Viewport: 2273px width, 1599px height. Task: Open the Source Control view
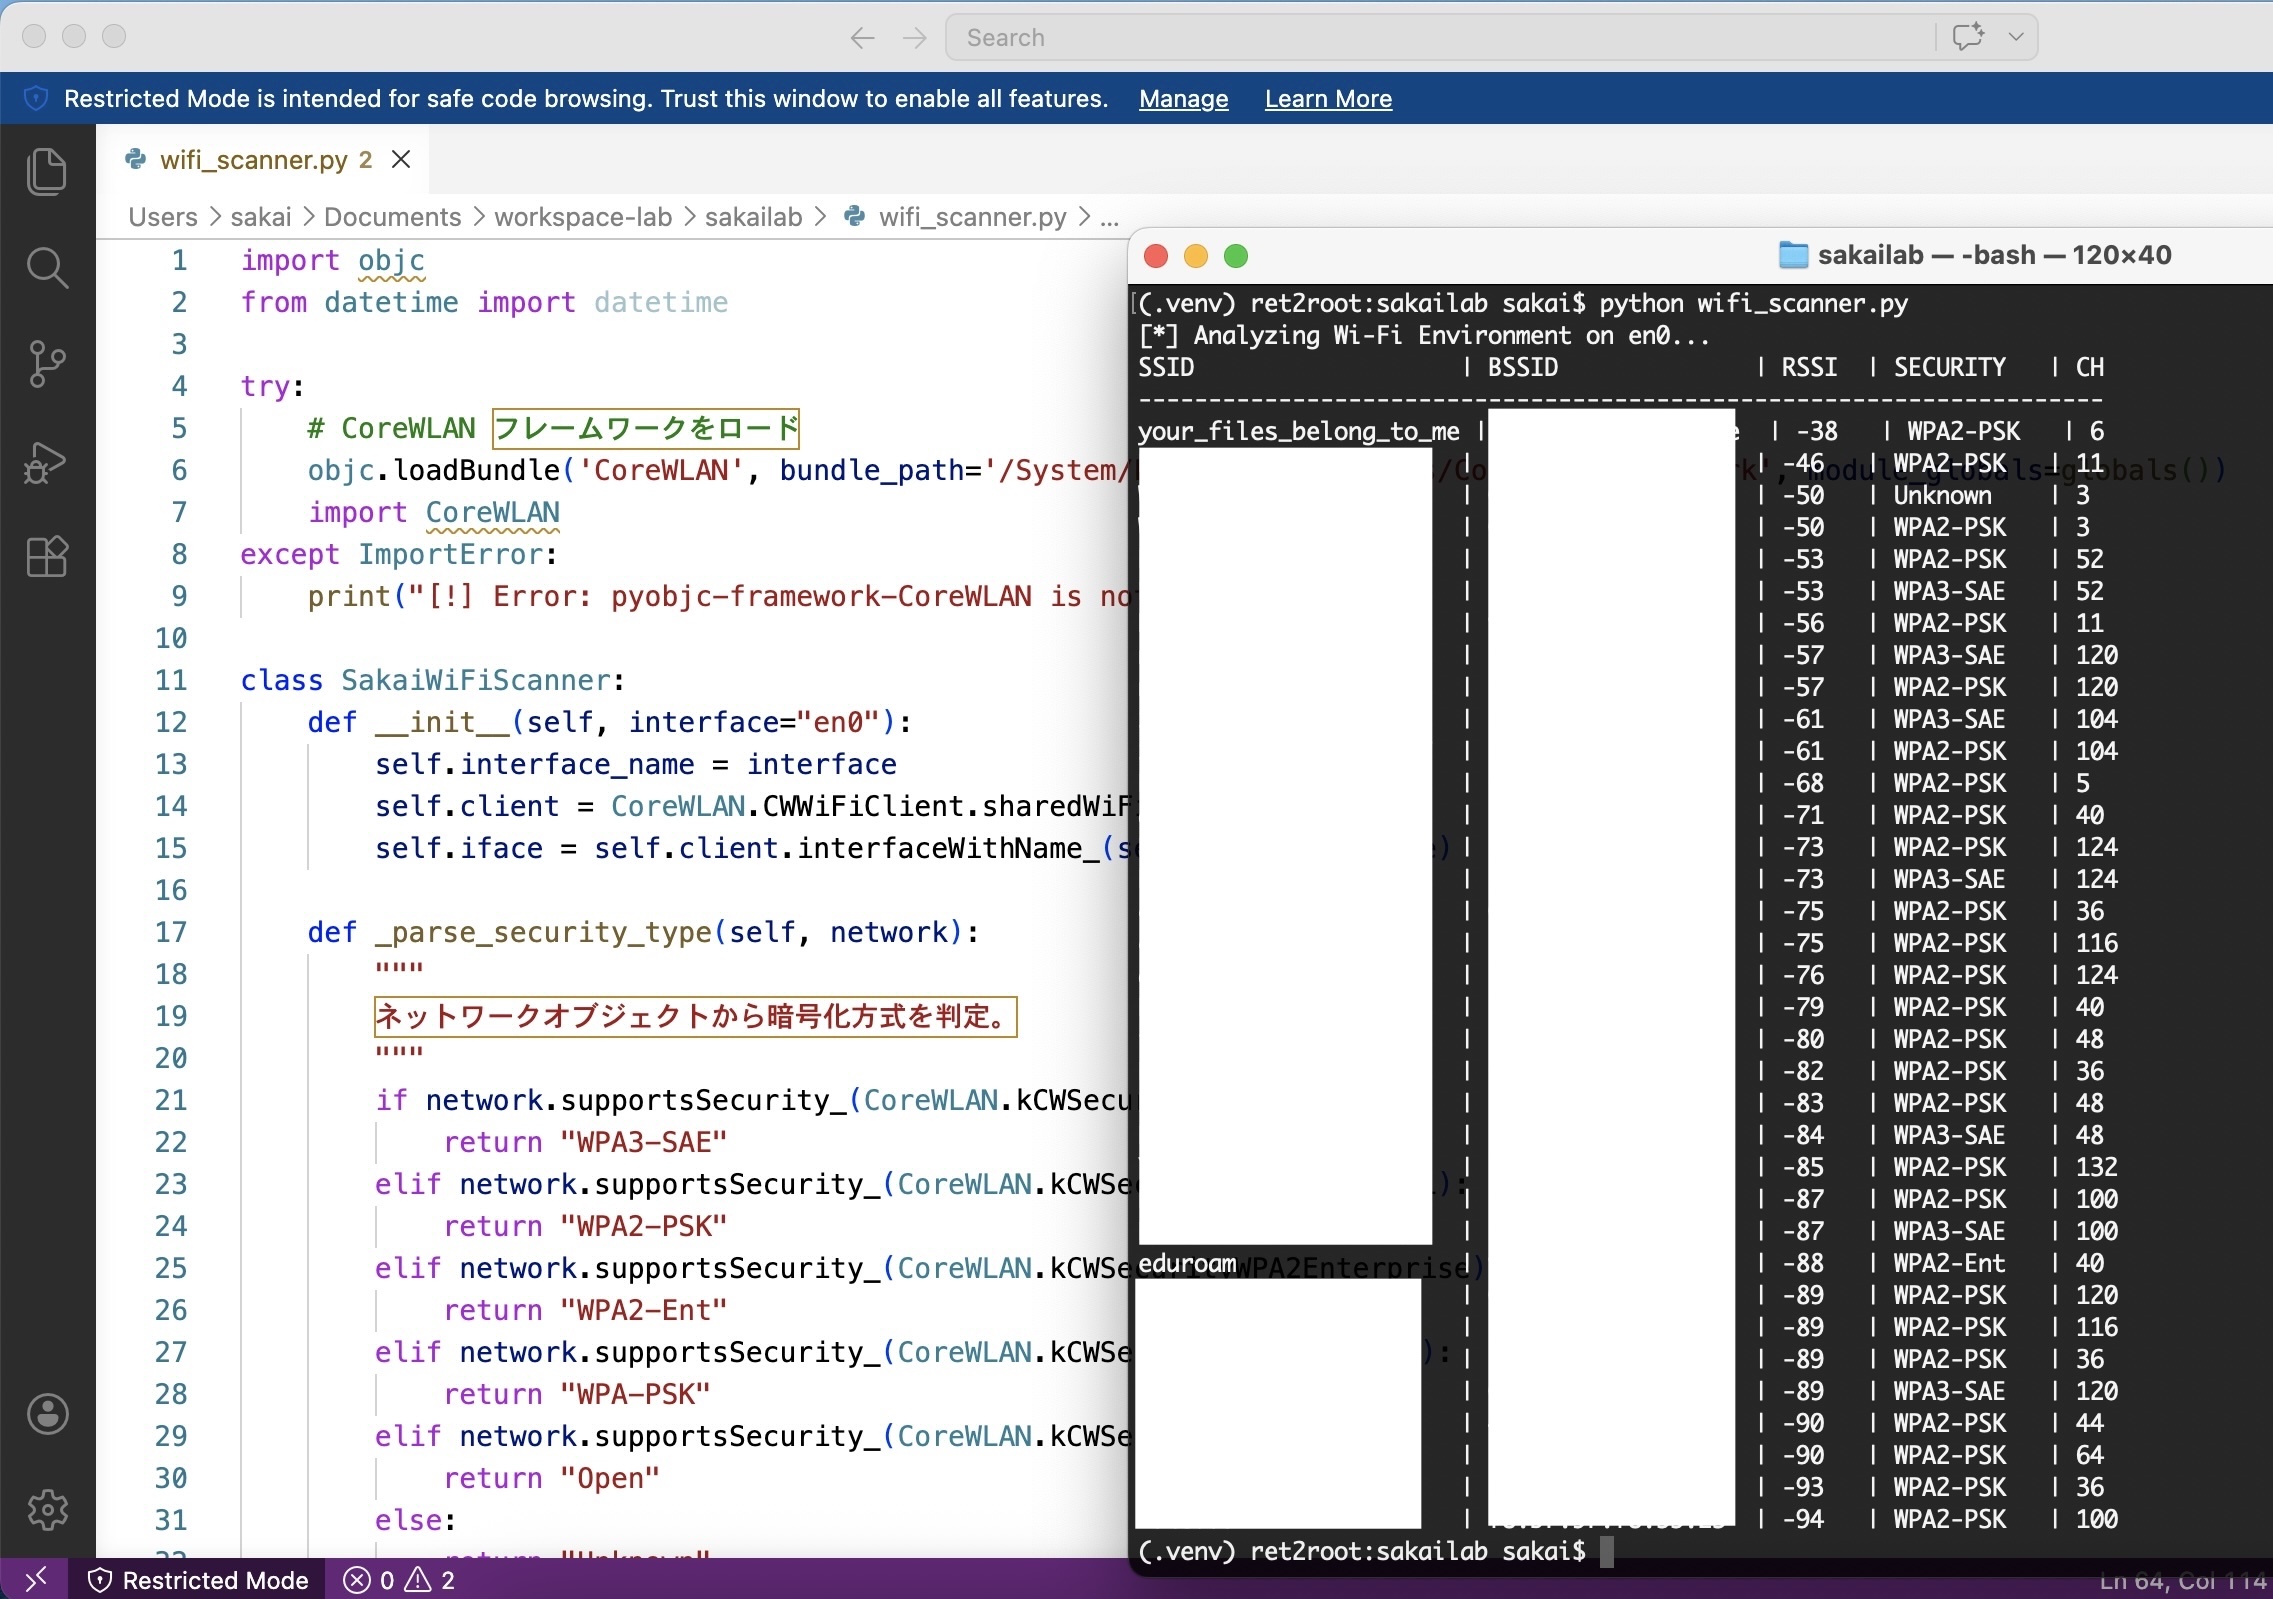[x=46, y=363]
